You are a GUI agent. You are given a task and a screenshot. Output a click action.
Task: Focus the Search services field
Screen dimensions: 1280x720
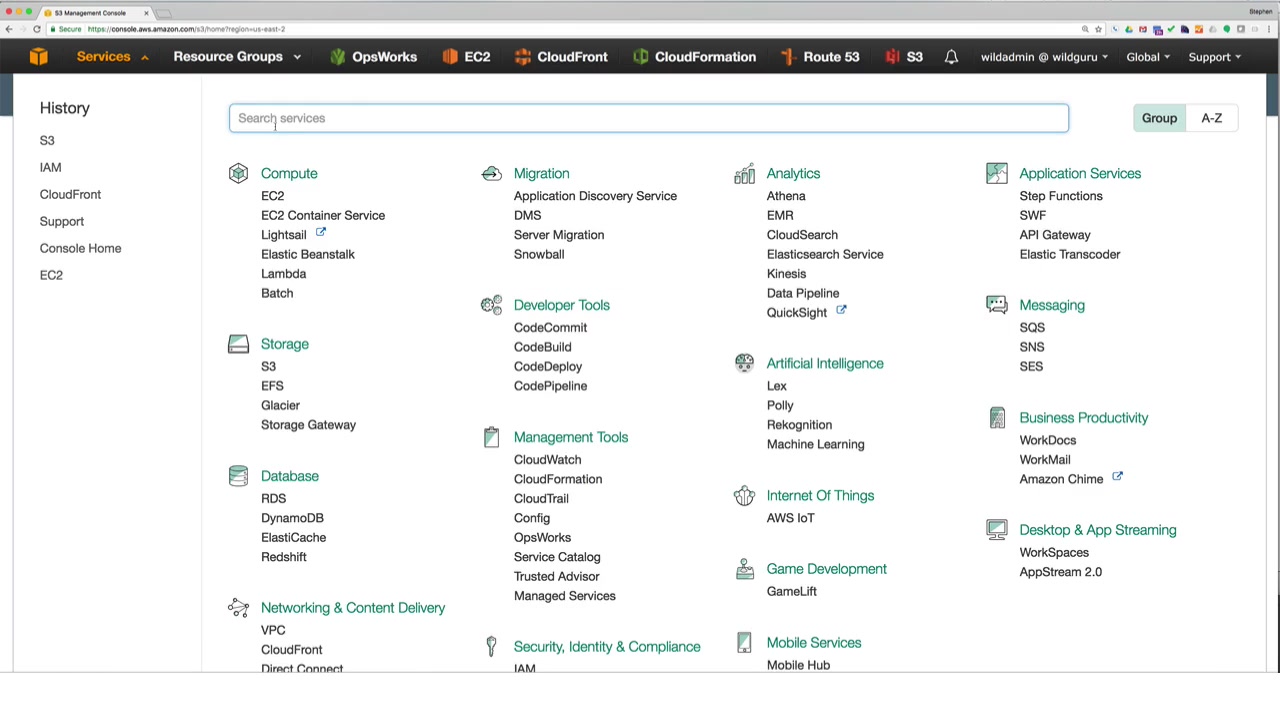648,118
